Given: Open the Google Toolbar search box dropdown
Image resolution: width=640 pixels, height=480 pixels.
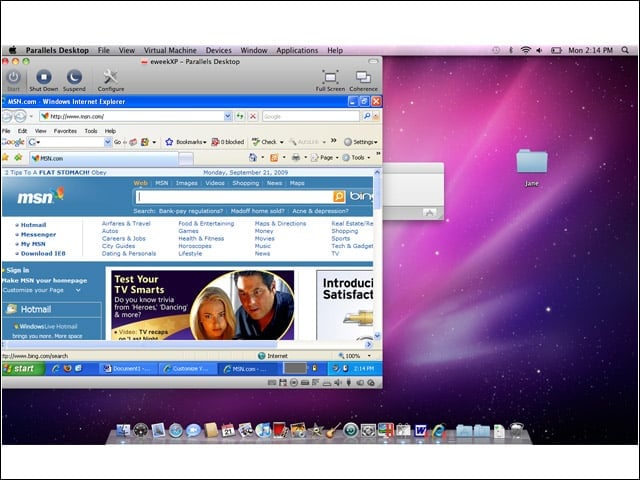Looking at the screenshot, I should click(108, 142).
